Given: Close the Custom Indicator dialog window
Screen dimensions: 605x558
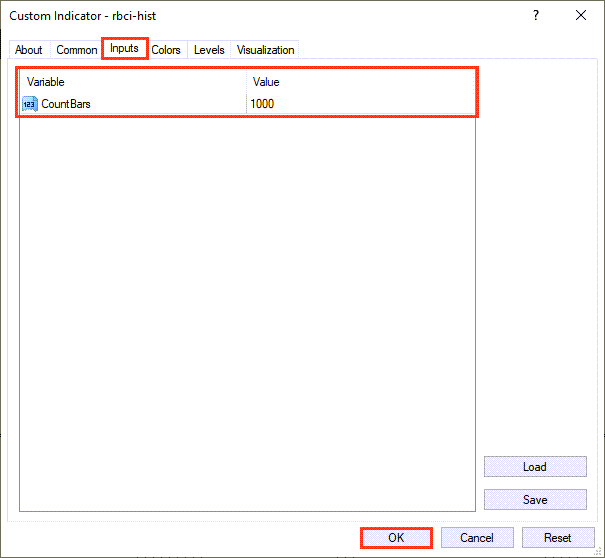Looking at the screenshot, I should coord(581,15).
